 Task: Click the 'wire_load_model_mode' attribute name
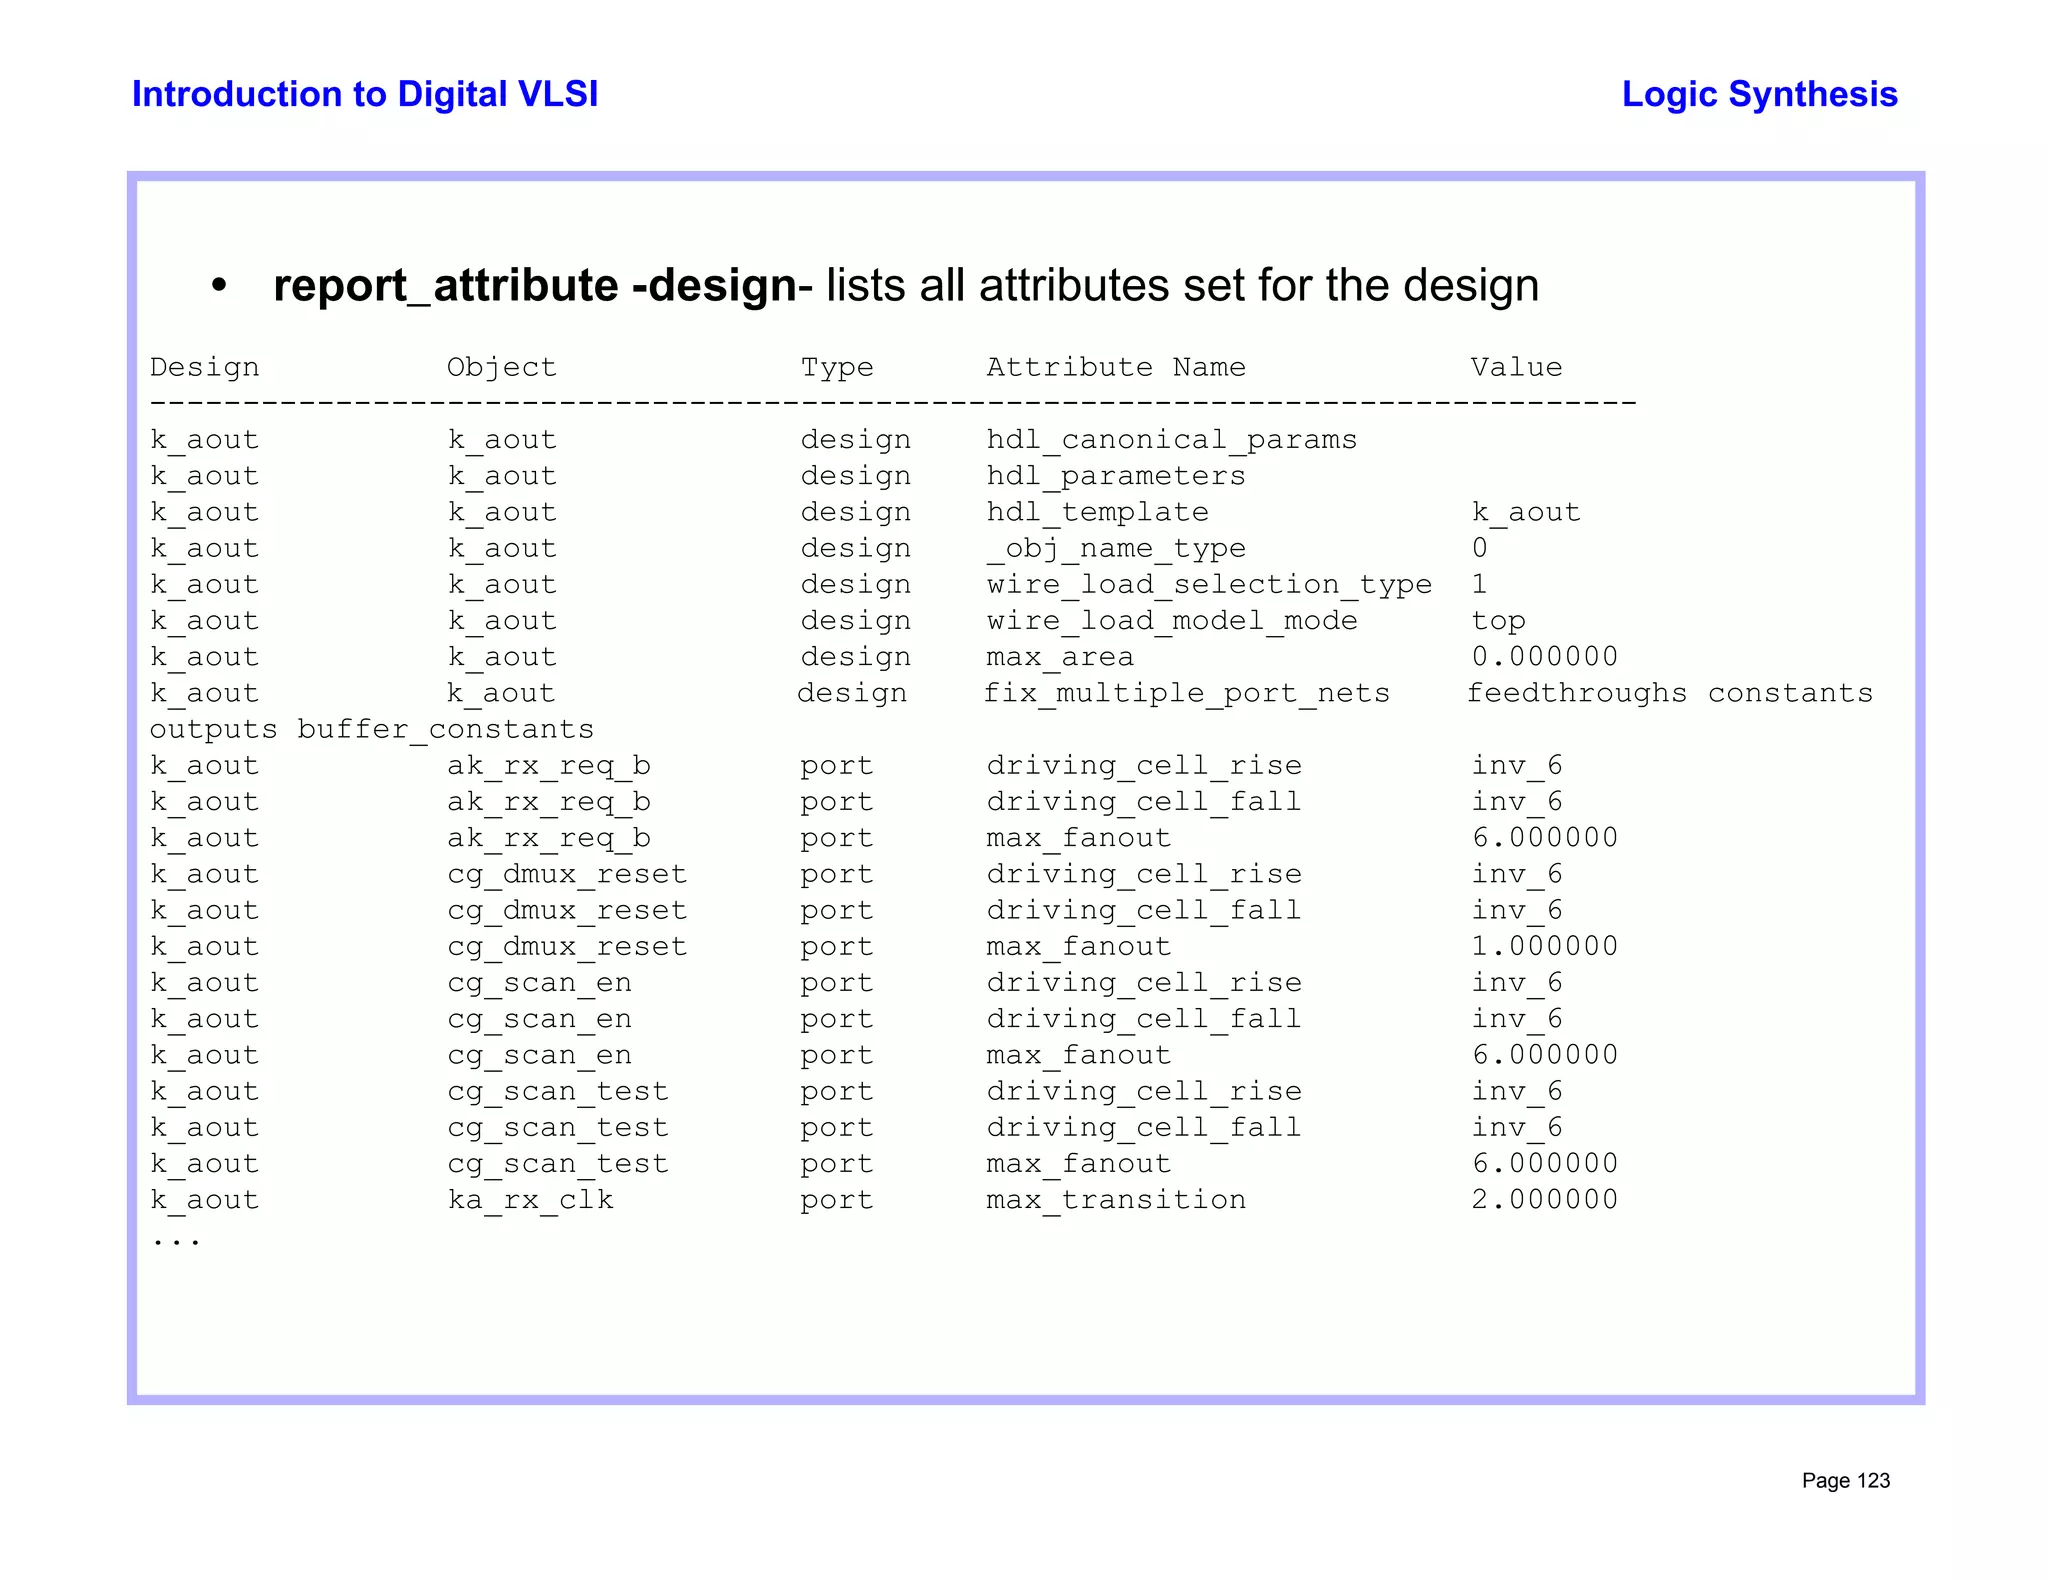click(1171, 621)
